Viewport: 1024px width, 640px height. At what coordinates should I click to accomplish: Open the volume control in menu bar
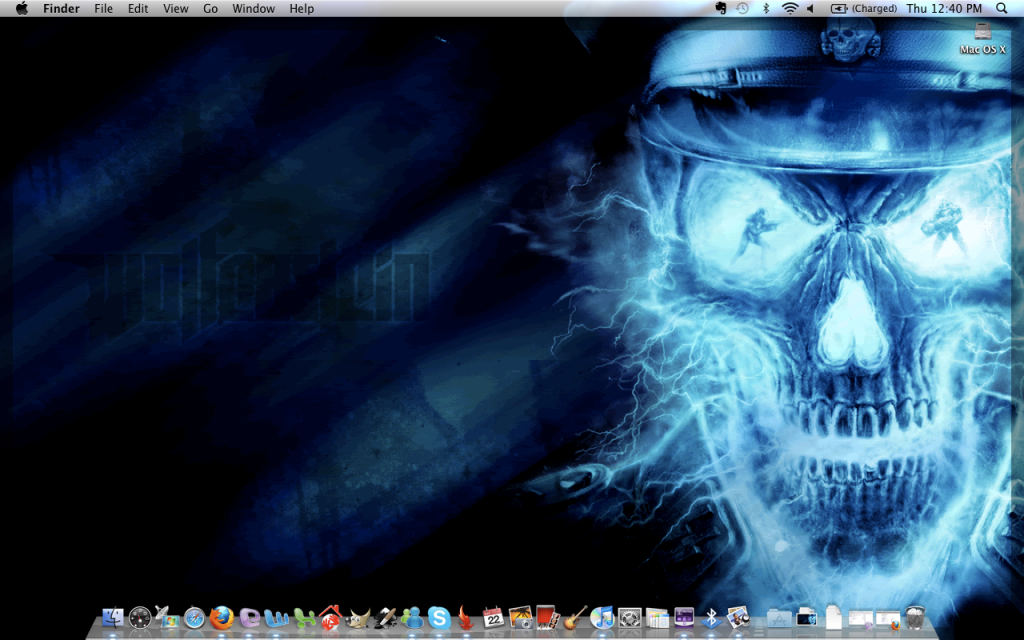pos(810,8)
